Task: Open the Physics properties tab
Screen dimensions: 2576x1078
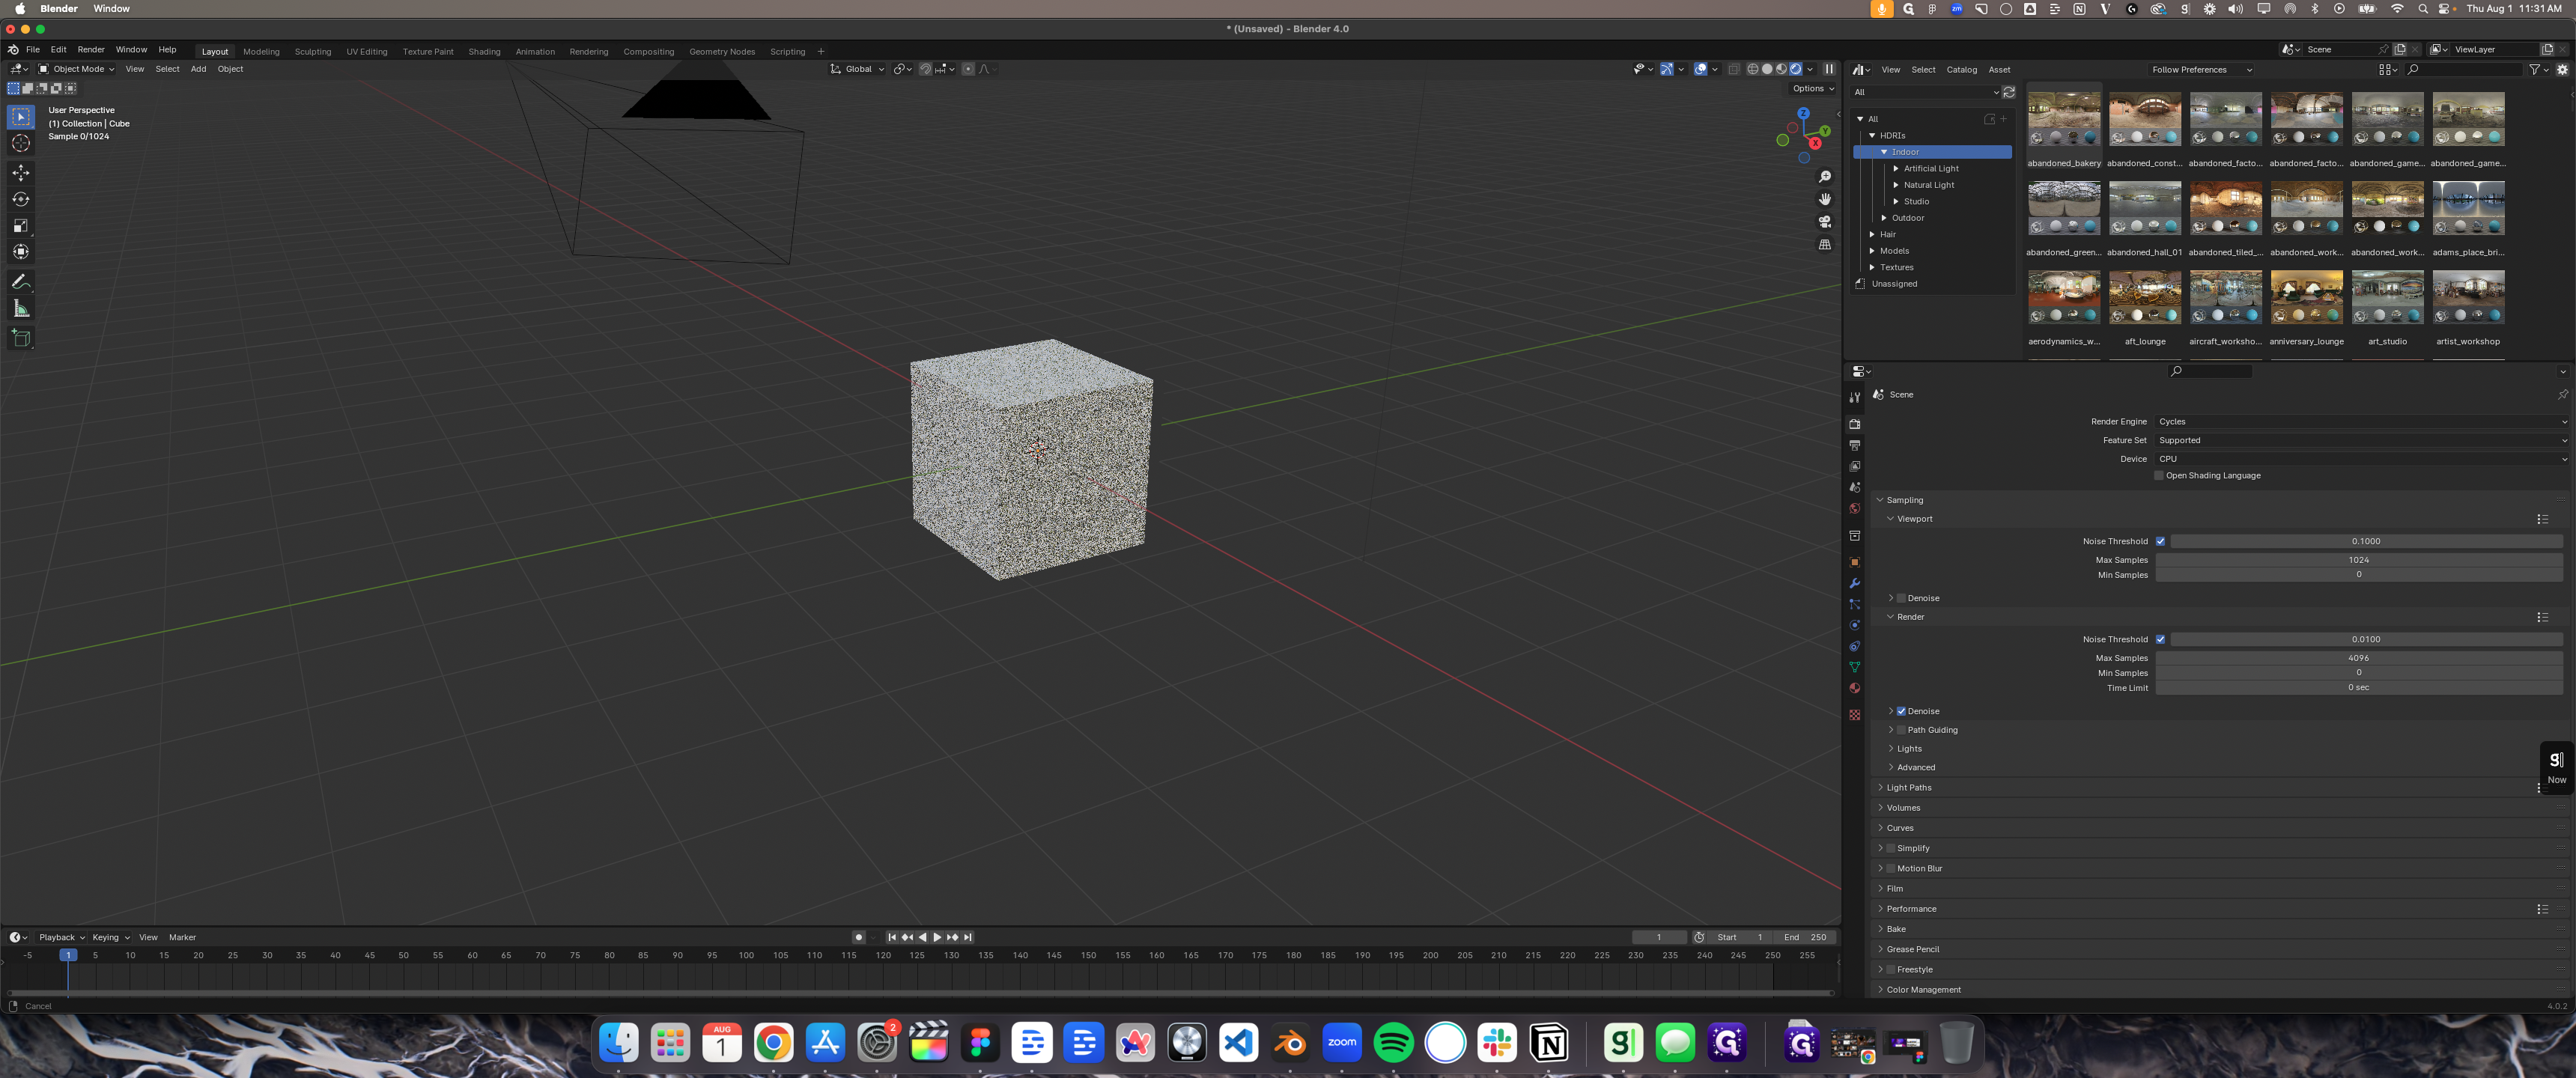Action: tap(1855, 625)
